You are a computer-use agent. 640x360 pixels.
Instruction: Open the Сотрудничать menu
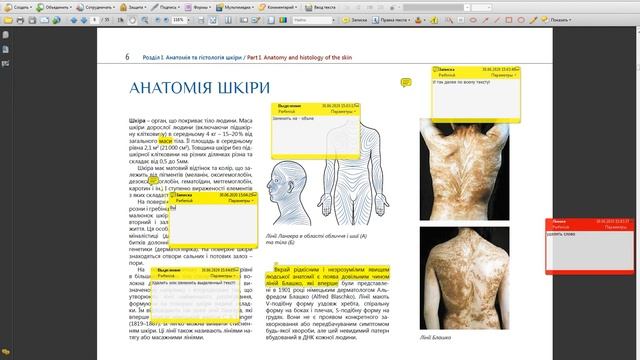[96, 7]
